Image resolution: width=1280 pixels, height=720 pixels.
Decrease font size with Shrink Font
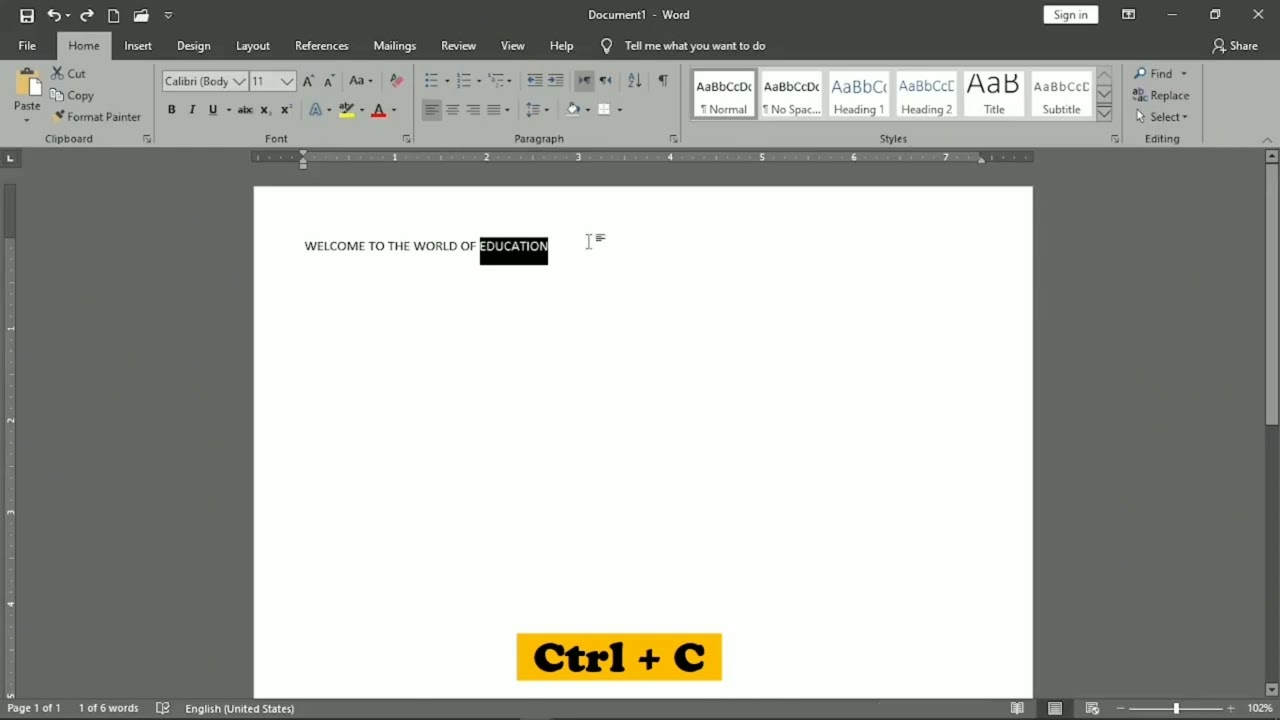(328, 81)
